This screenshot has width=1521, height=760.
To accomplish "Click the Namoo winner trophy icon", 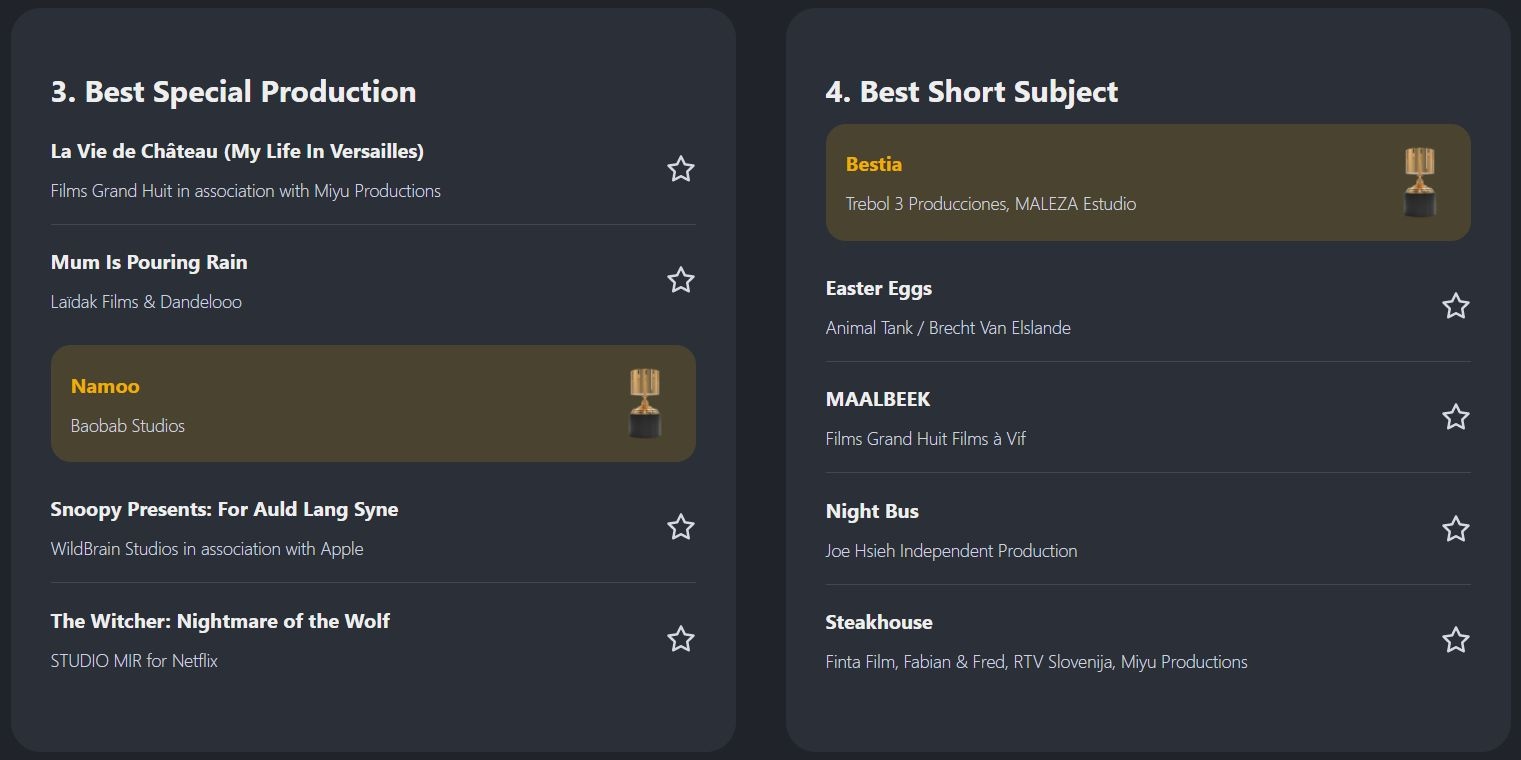I will (645, 403).
